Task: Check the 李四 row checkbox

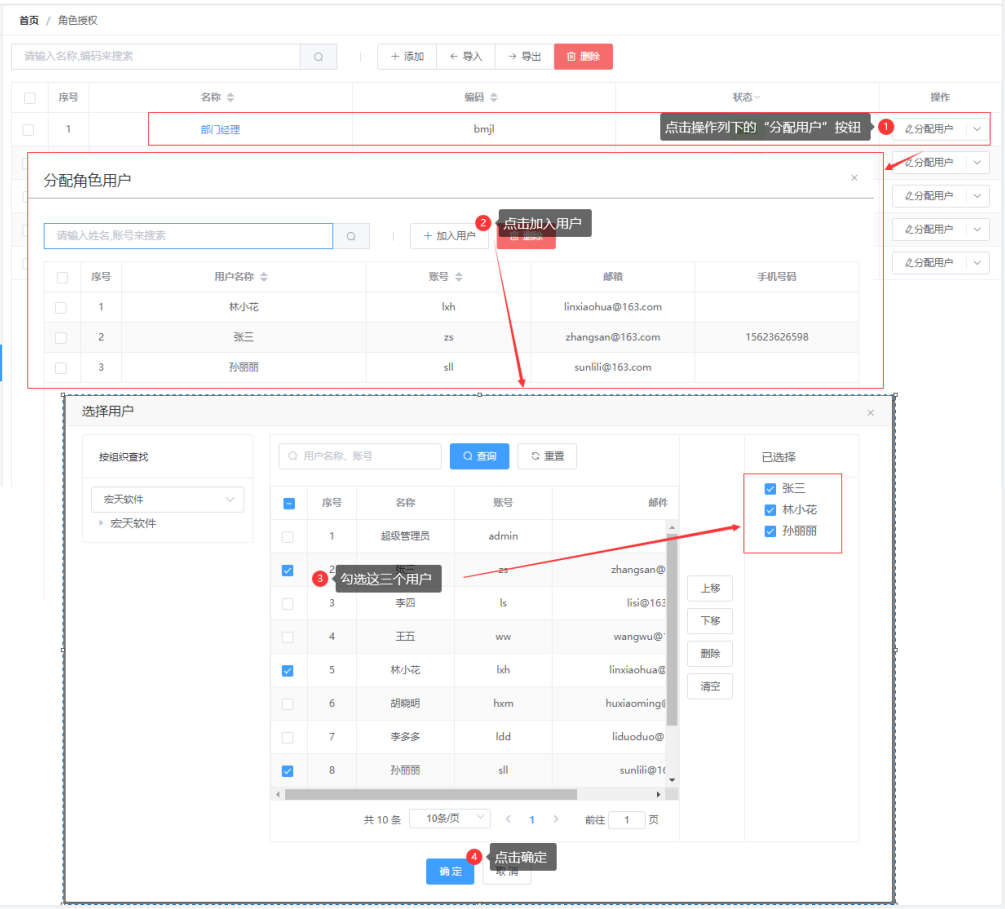Action: pos(288,603)
